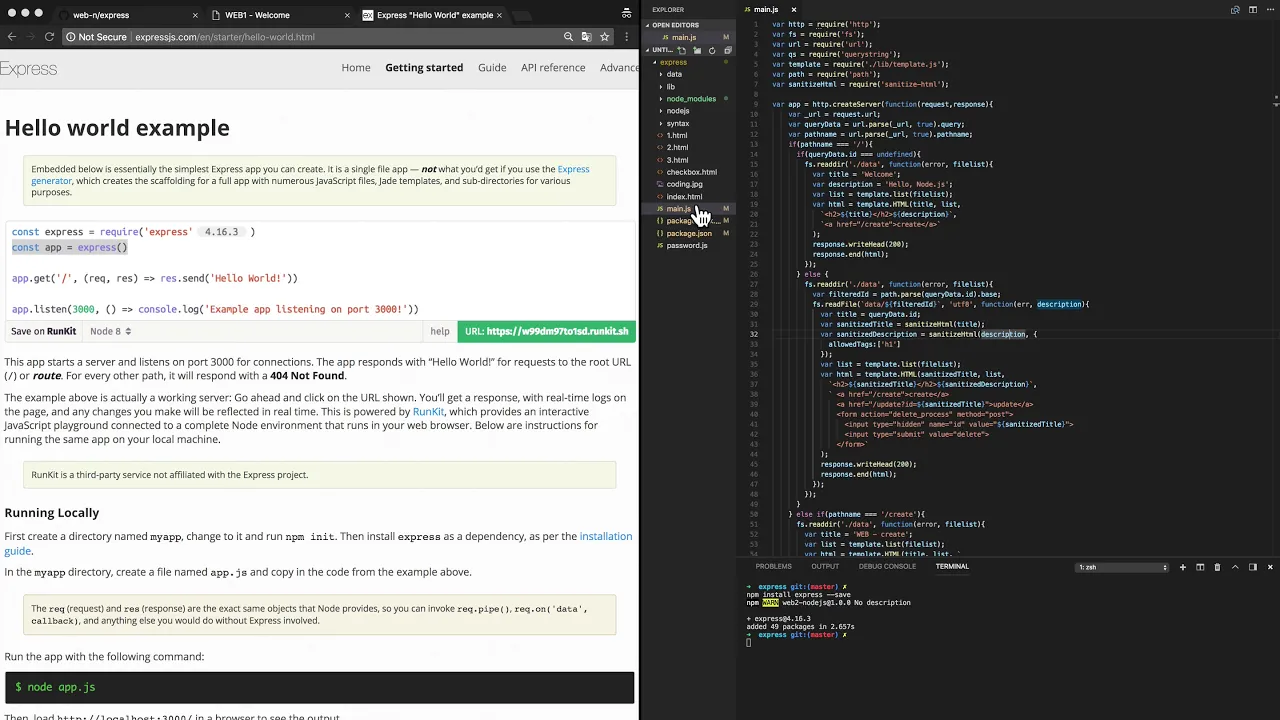Screen dimensions: 1280x720
Task: Kill terminal with trash icon
Action: click(1217, 567)
